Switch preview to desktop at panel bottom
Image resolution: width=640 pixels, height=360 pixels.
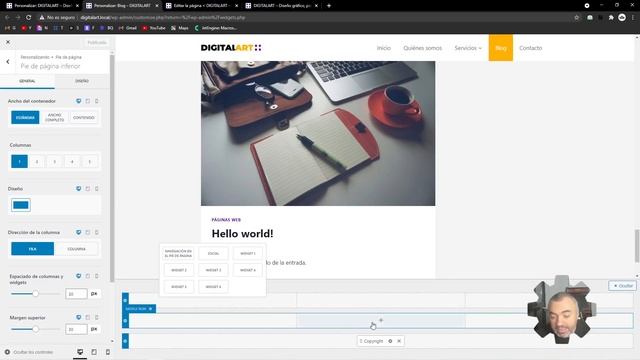[80, 352]
